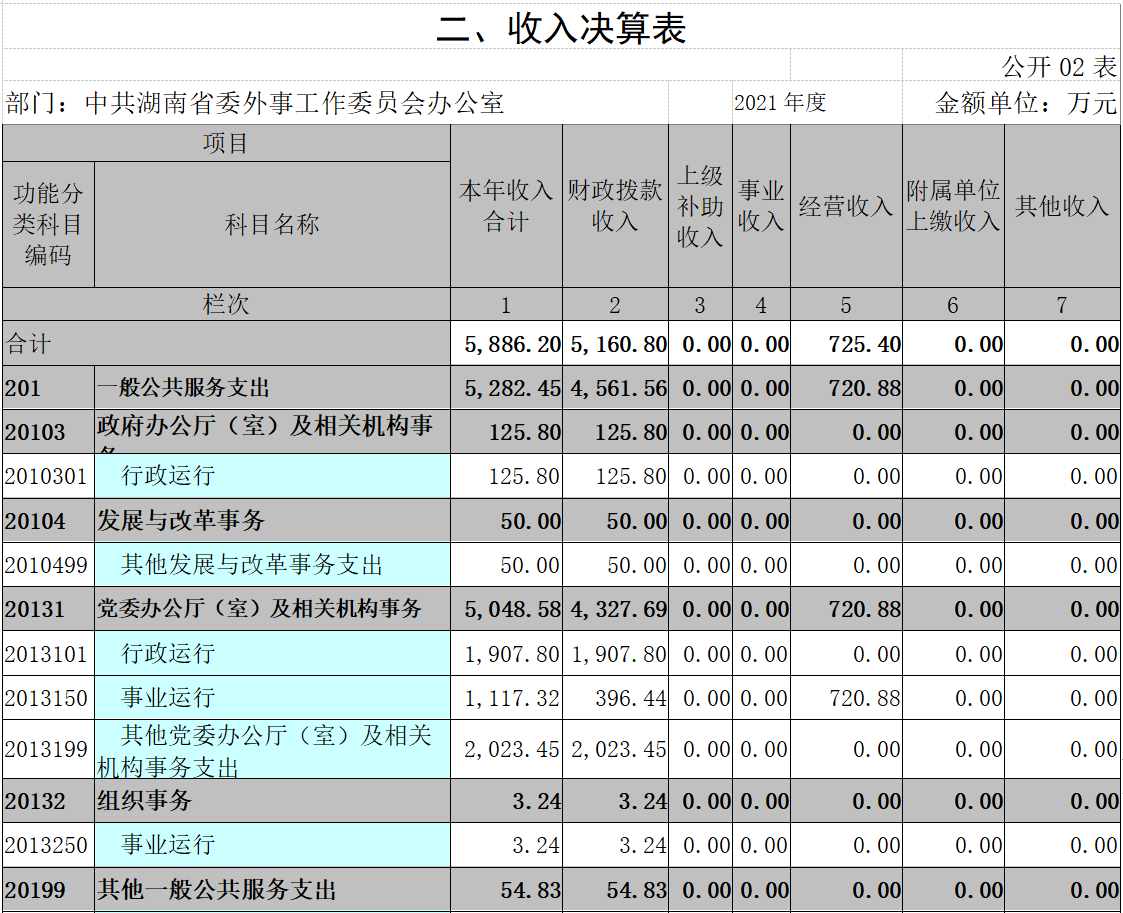
Task: Select the 组织事务 cell
Action: click(x=272, y=801)
